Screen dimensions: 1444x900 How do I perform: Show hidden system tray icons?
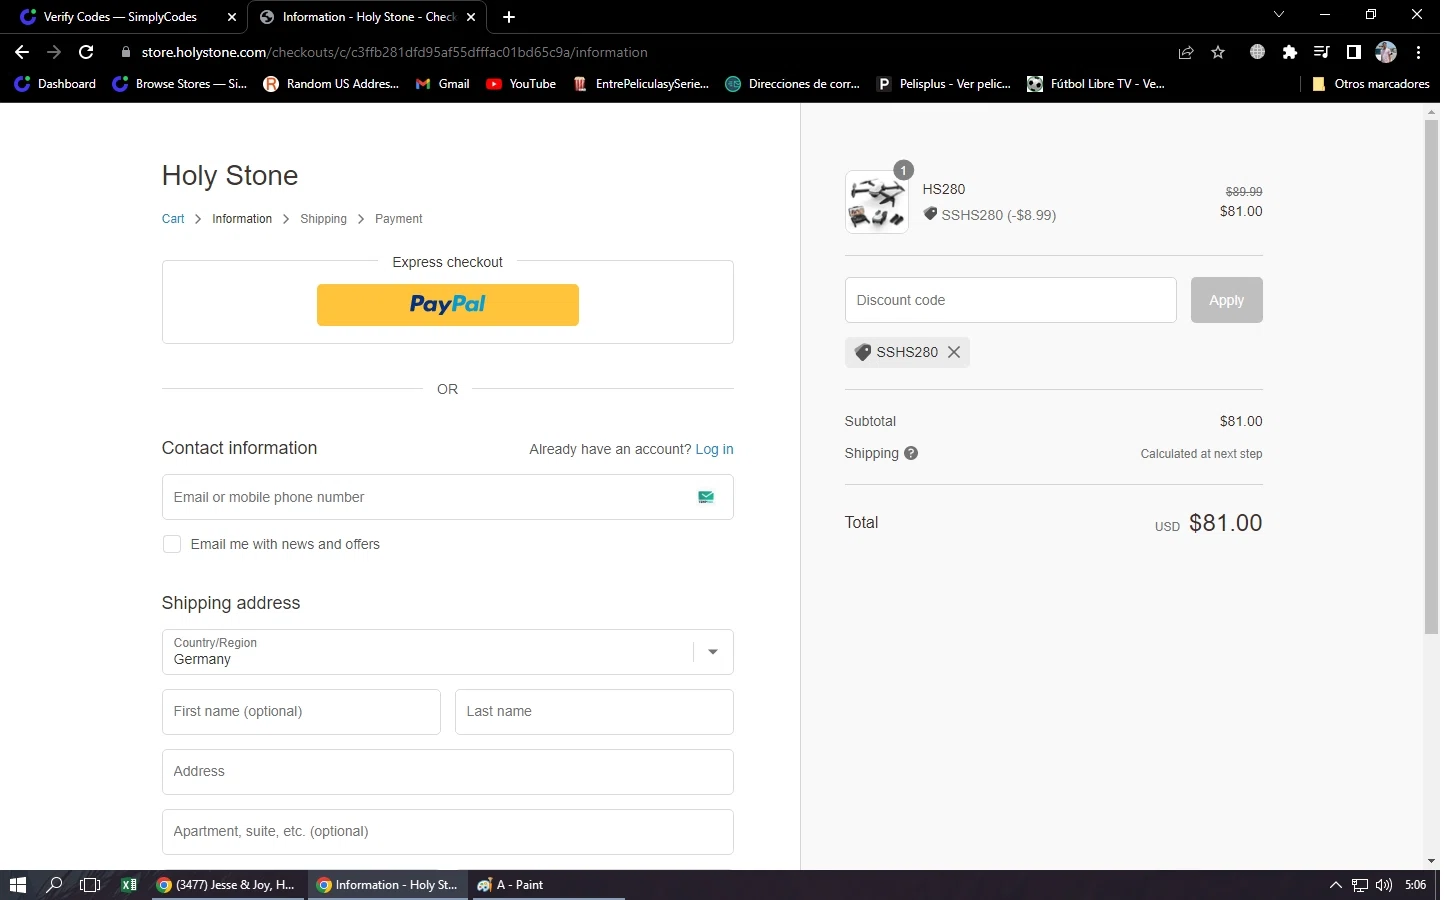click(x=1336, y=885)
